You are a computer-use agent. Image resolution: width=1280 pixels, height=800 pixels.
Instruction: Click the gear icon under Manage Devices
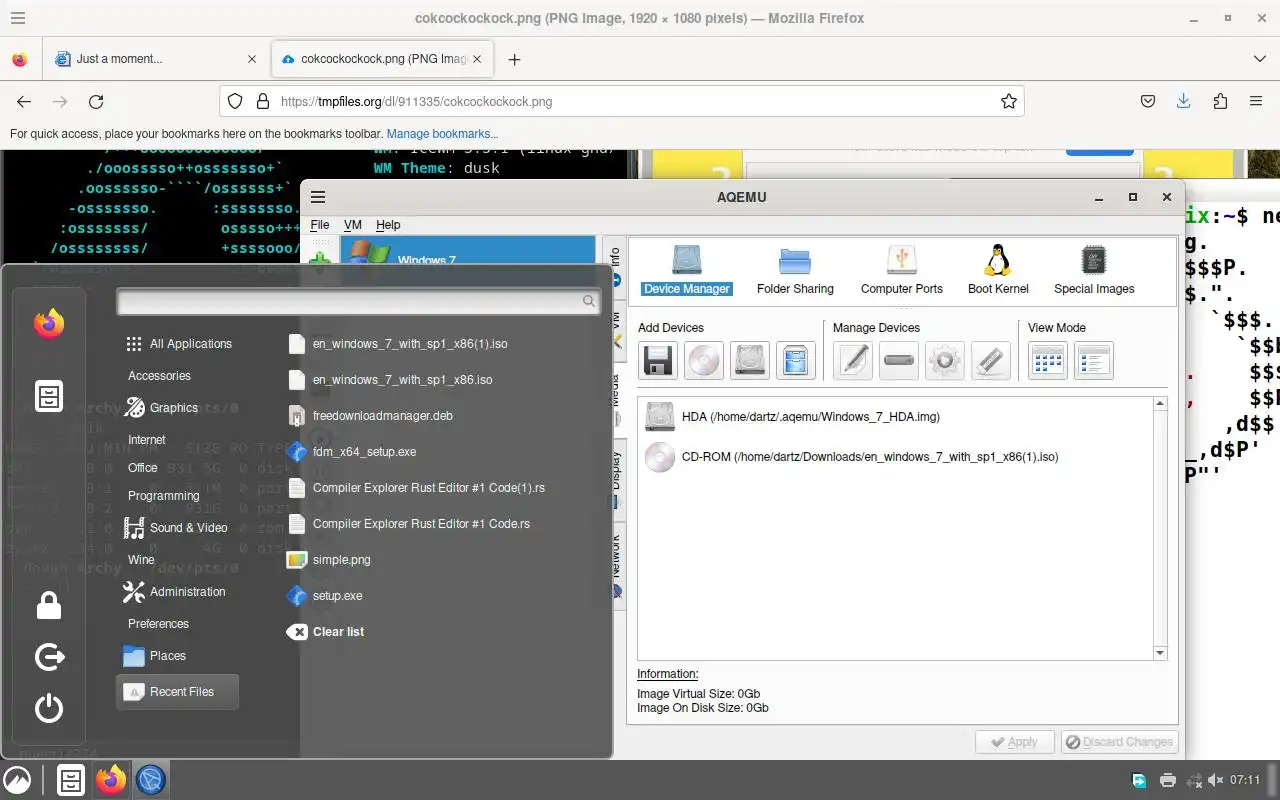click(945, 361)
